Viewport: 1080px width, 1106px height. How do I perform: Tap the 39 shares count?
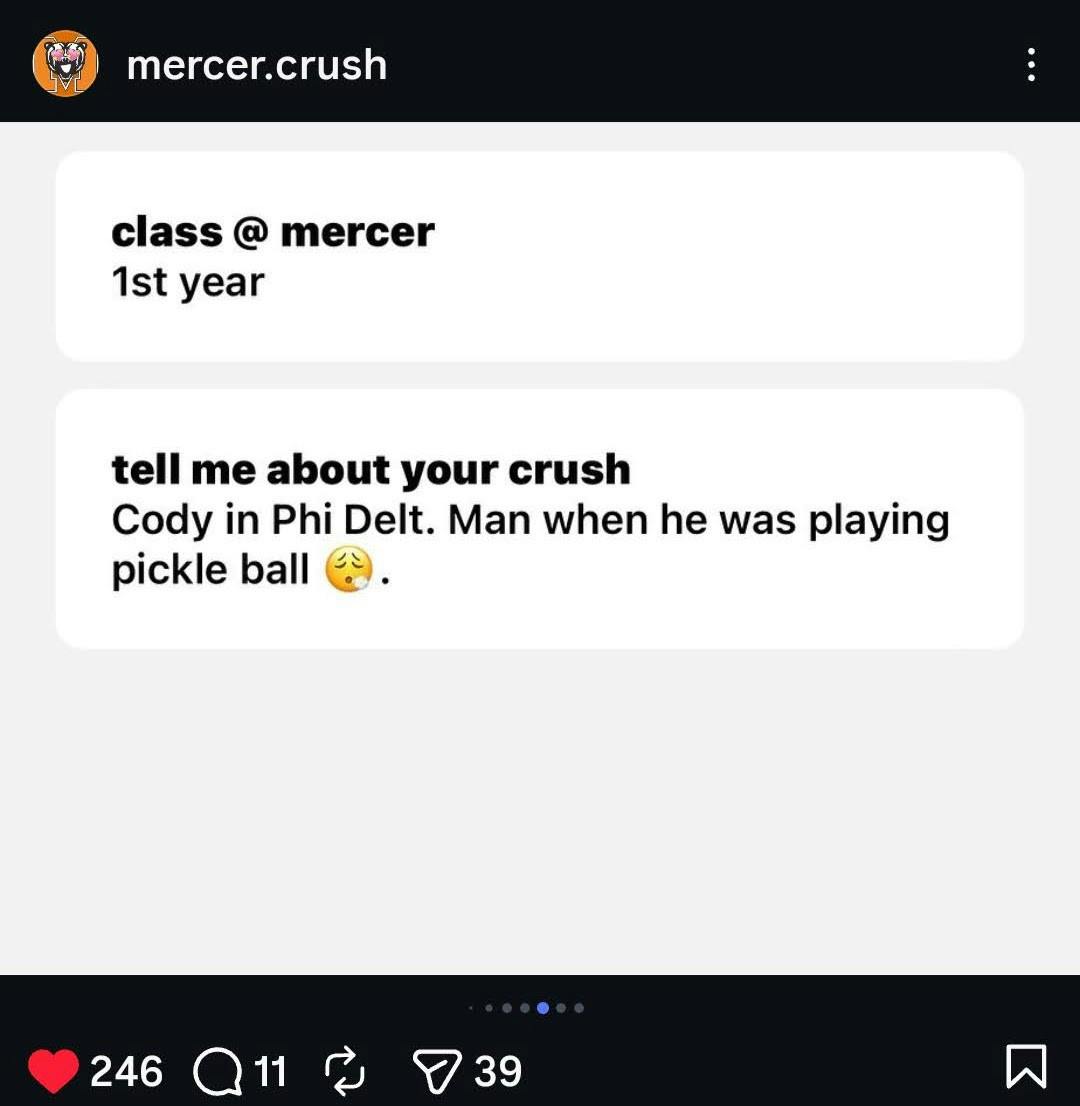[497, 1071]
